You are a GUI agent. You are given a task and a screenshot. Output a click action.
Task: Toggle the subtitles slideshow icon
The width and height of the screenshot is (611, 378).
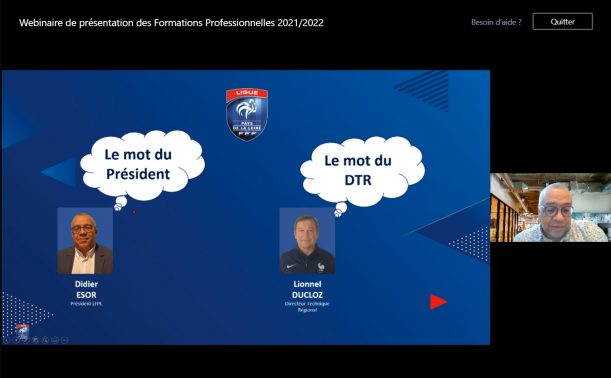(55, 340)
